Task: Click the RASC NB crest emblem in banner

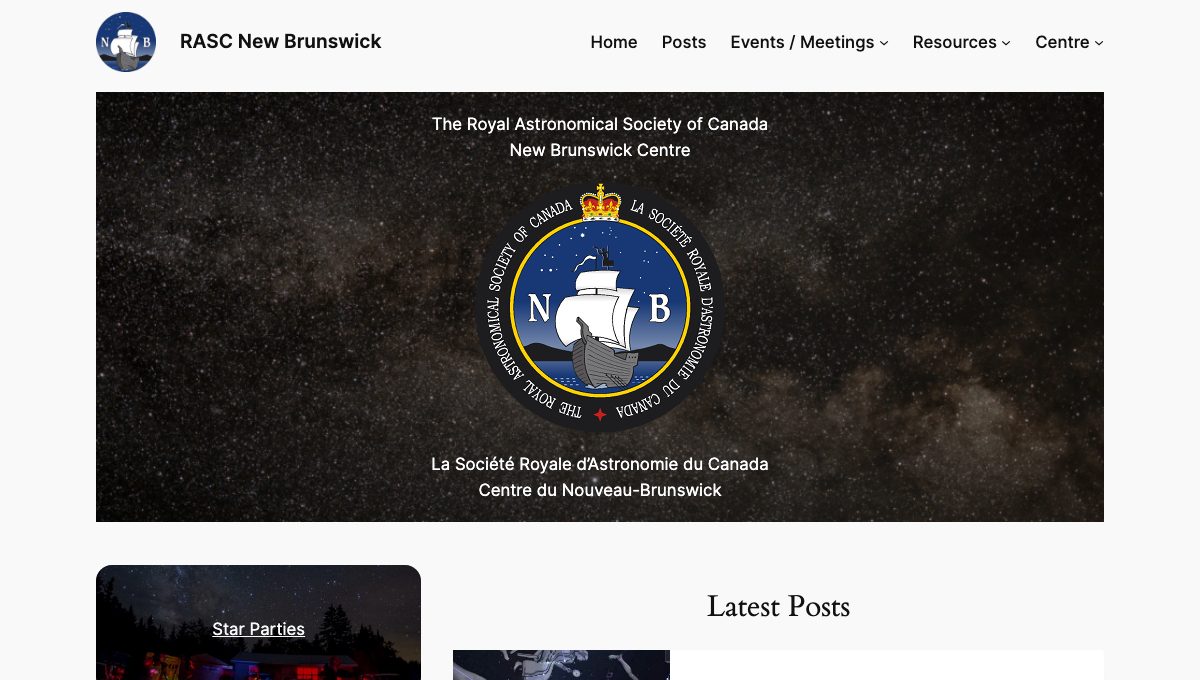Action: [x=600, y=307]
